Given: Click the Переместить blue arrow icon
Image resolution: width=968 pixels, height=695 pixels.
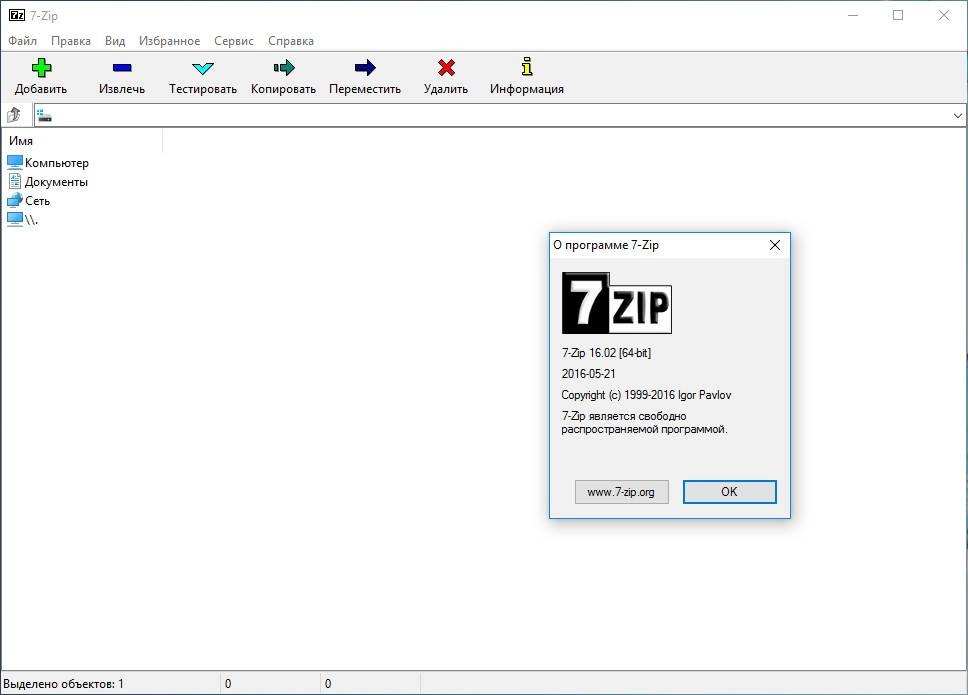Looking at the screenshot, I should pos(365,67).
